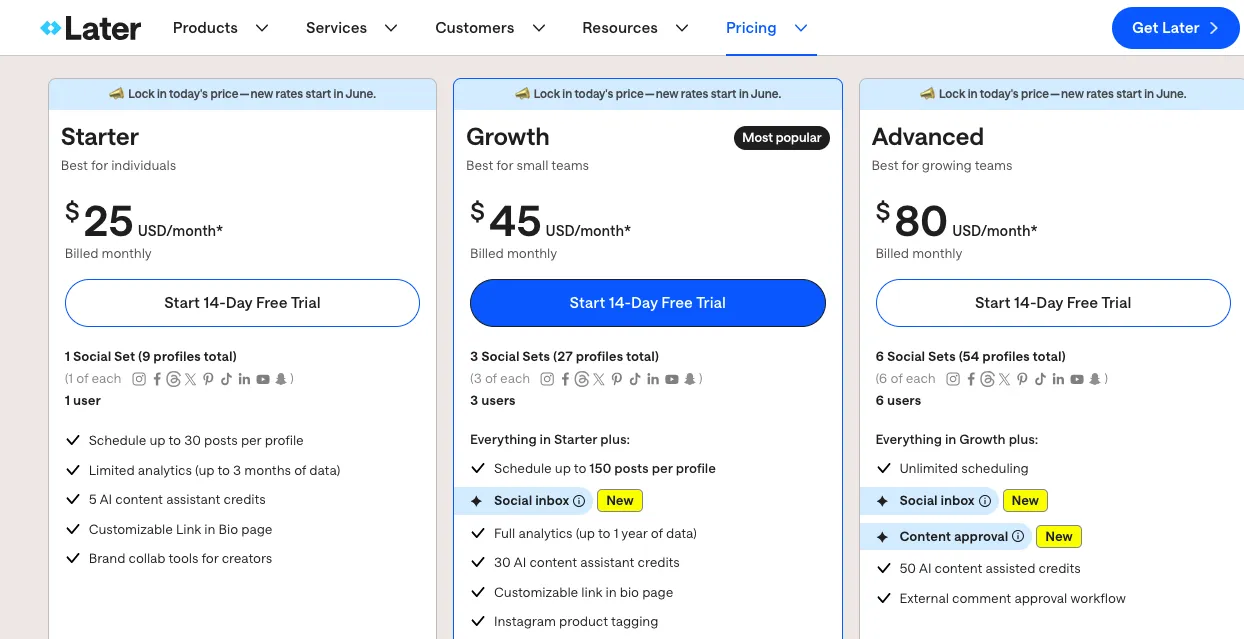Click sparkle icon beside Content approval
This screenshot has height=639, width=1244.
(882, 537)
